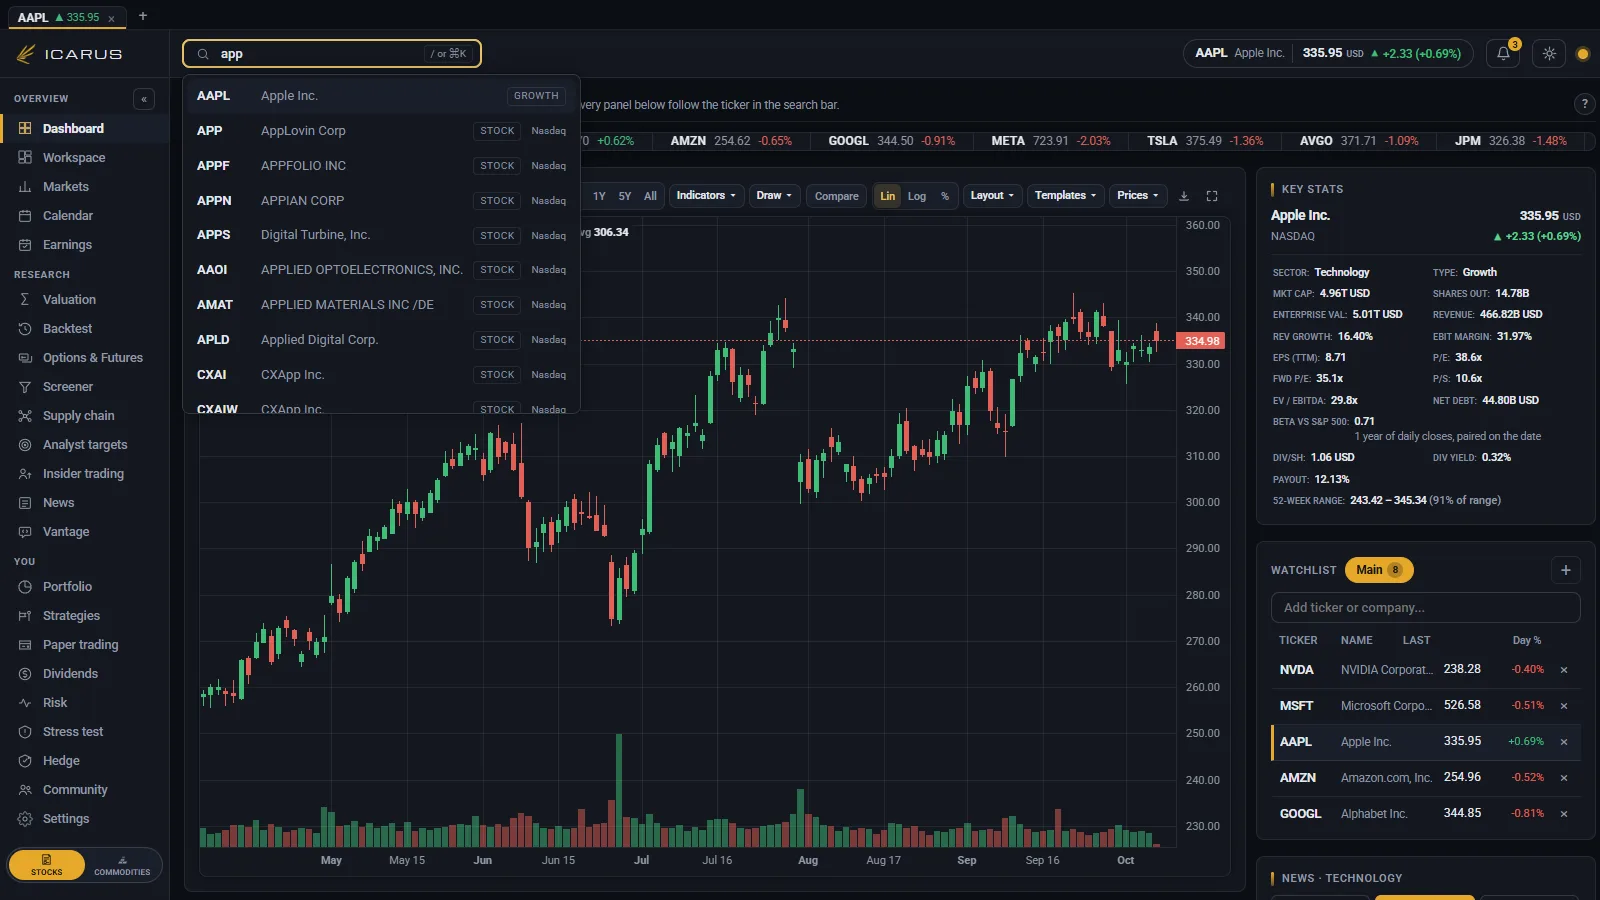
Task: Switch chart scale to percent
Action: (945, 196)
